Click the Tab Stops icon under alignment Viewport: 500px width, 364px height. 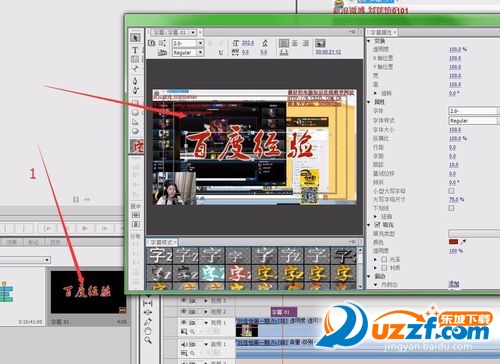(x=284, y=52)
